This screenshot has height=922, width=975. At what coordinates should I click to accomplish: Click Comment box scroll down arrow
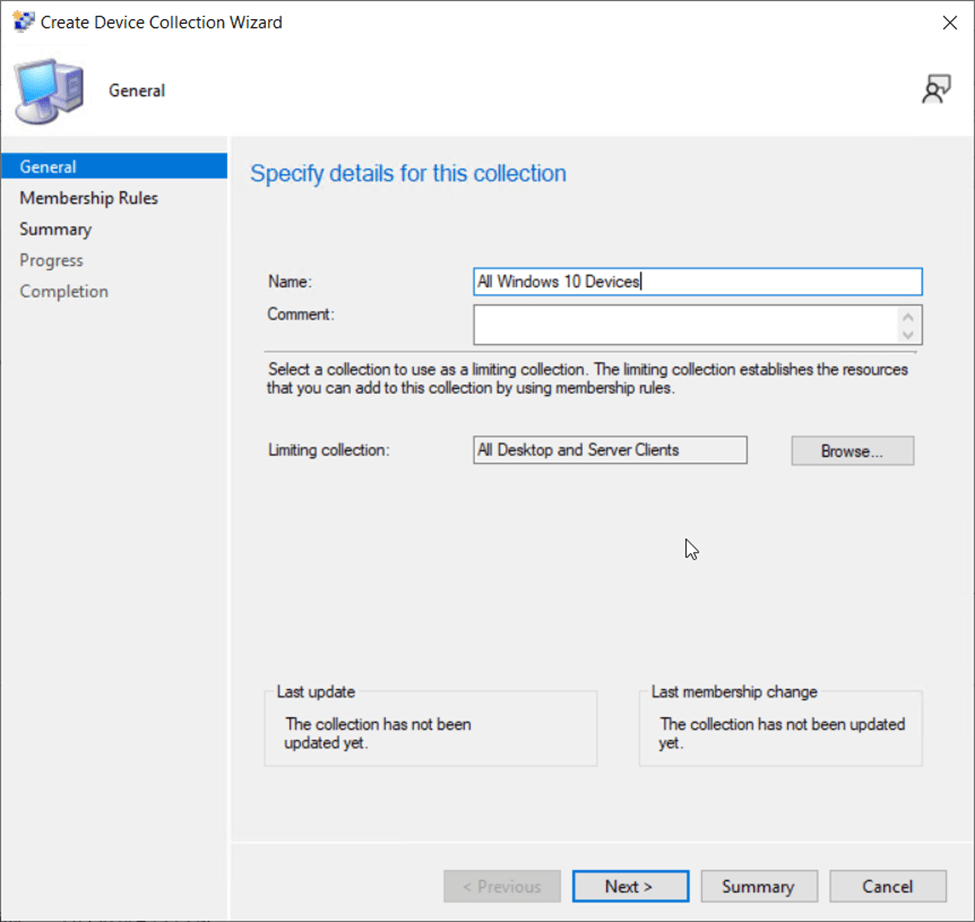908,334
